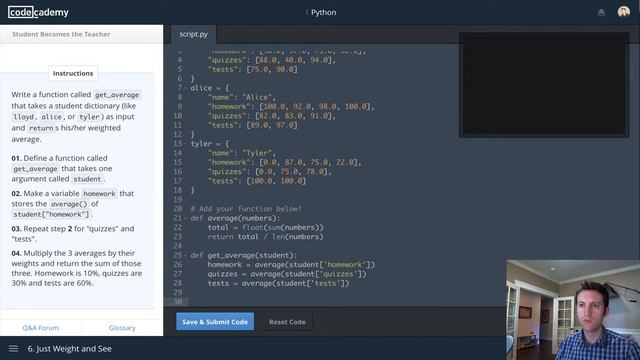The width and height of the screenshot is (640, 360).
Task: Click line number 29 in gutter
Action: 178,292
